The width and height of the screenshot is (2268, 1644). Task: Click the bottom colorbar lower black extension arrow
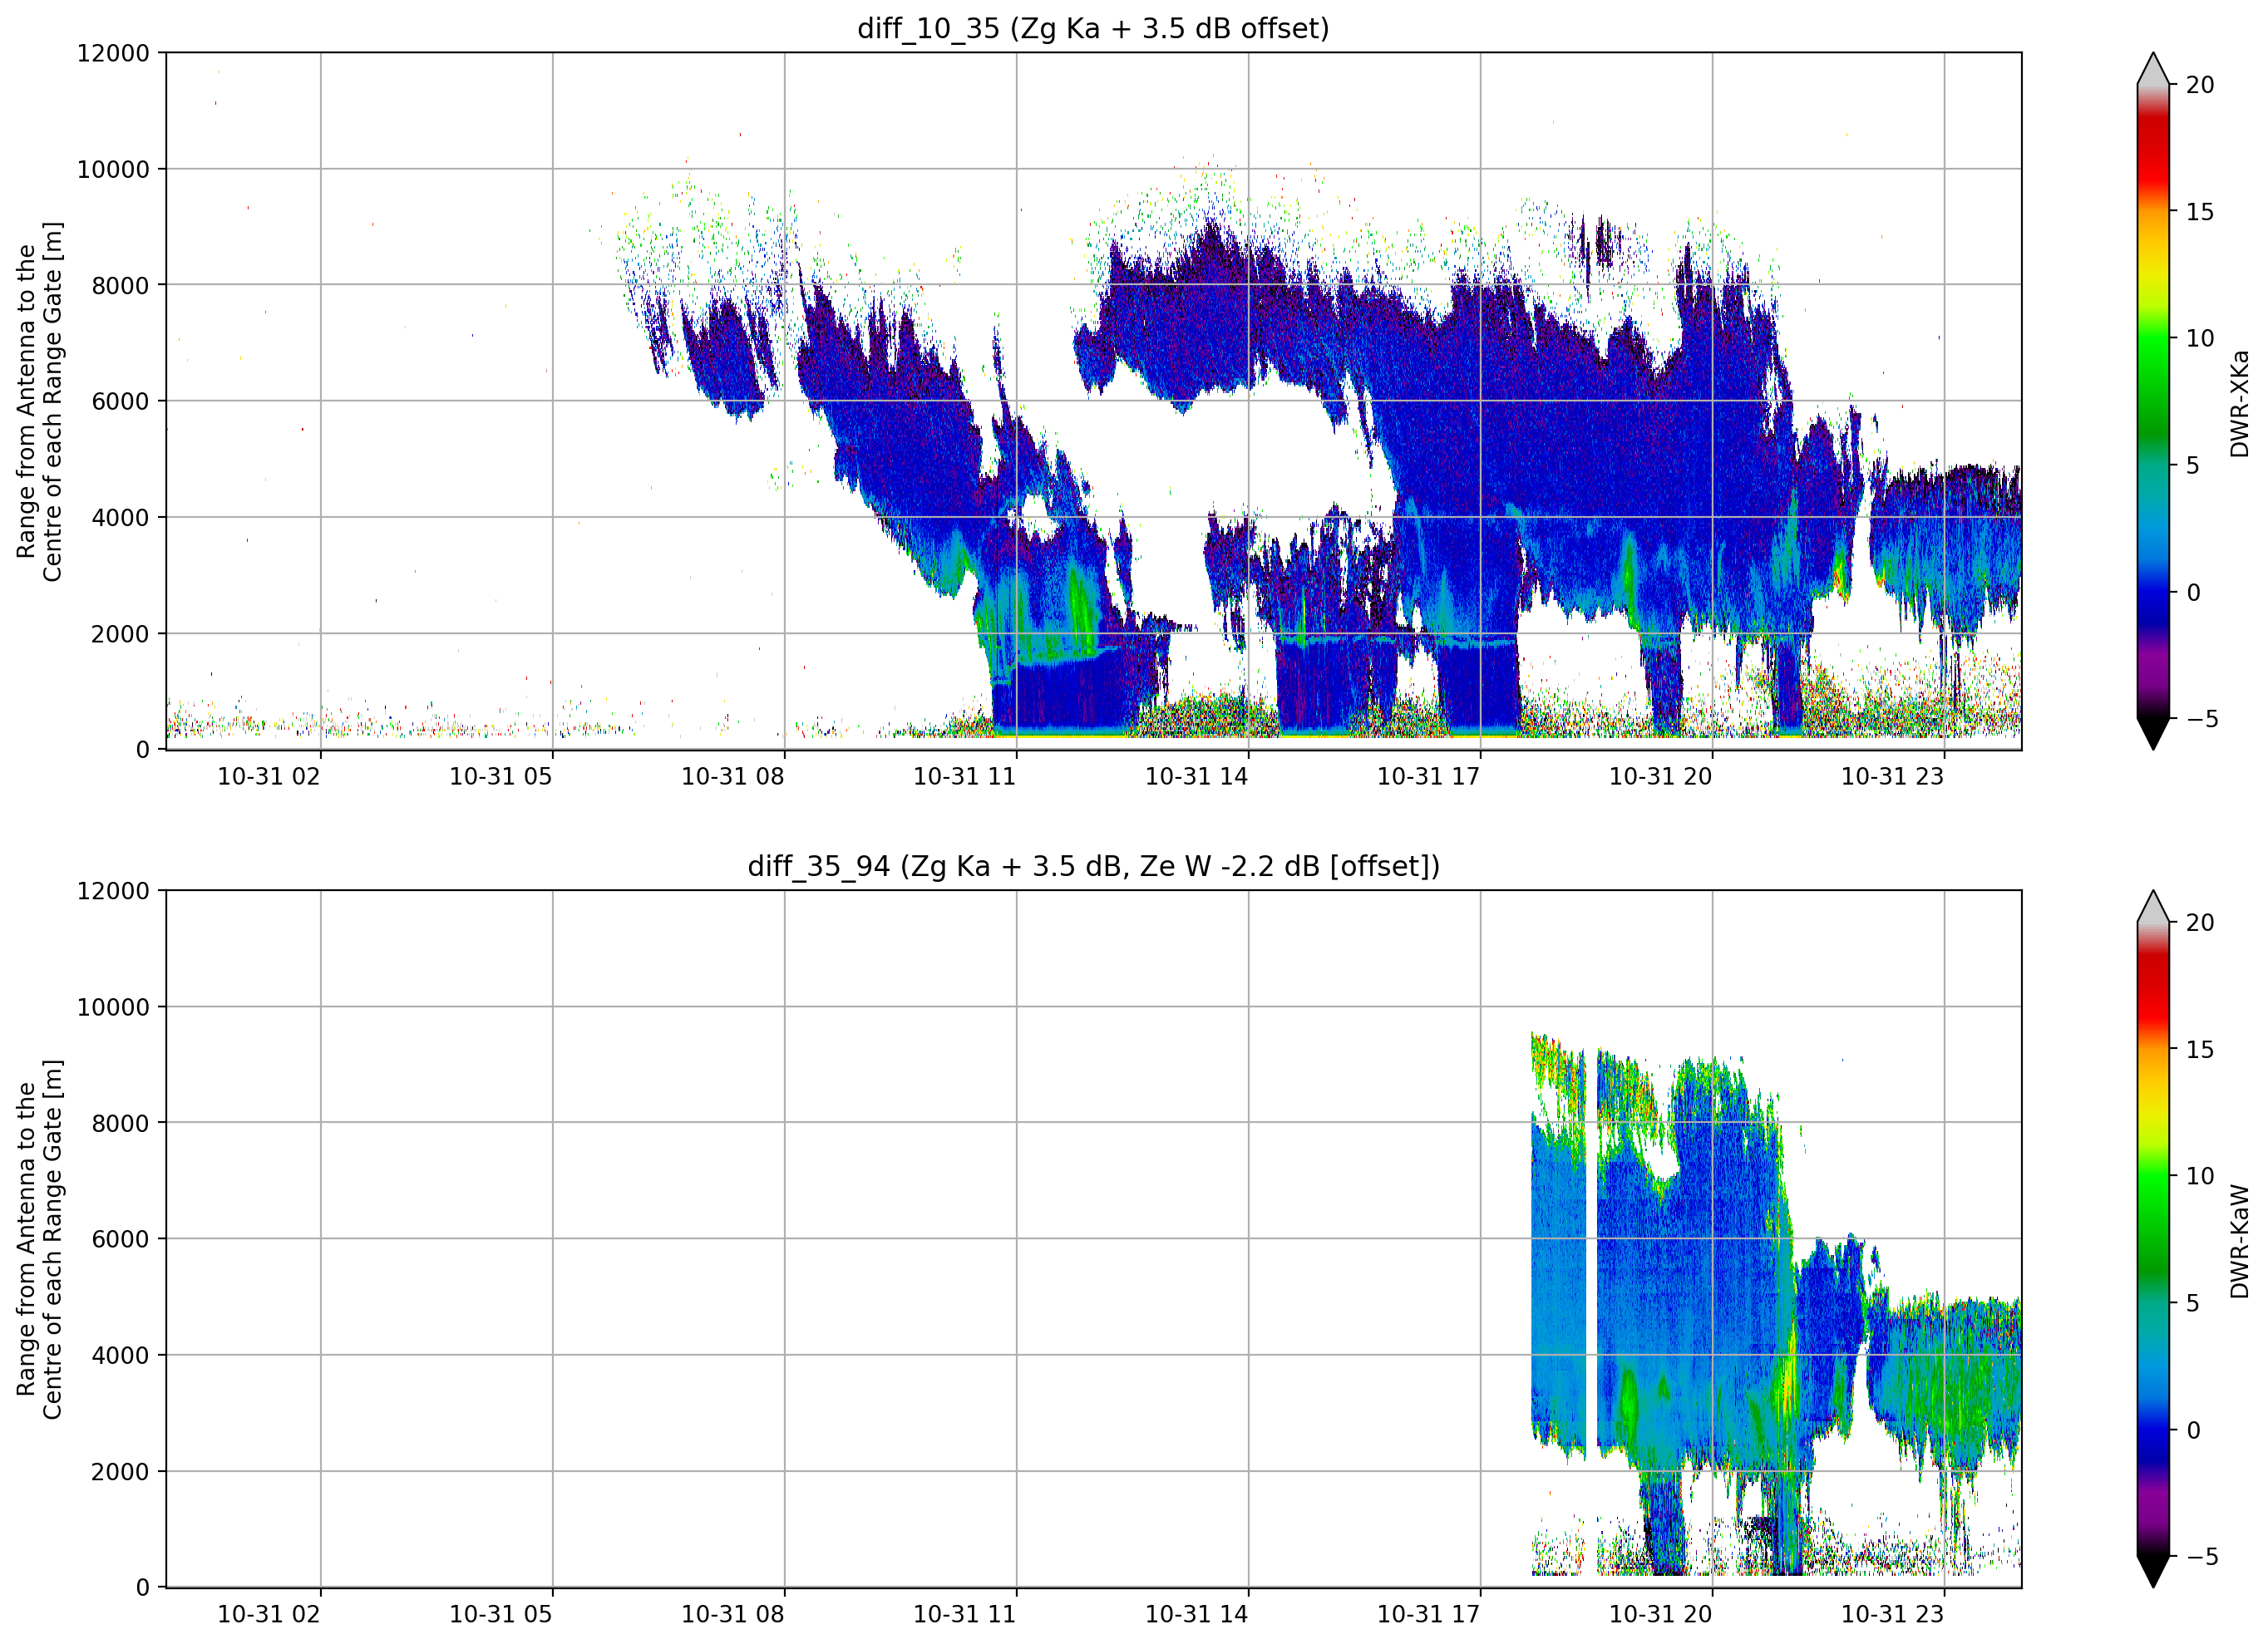2152,1571
